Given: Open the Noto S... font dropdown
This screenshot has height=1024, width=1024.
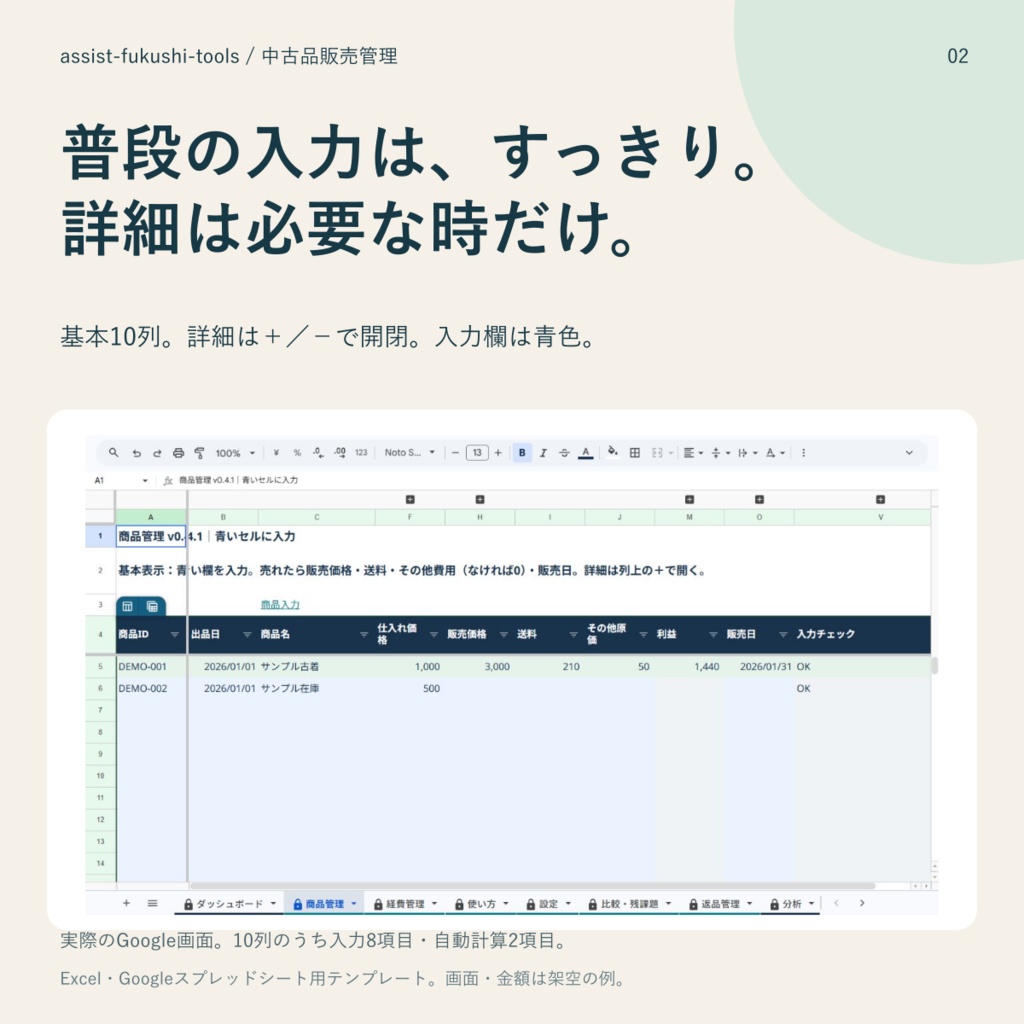Looking at the screenshot, I should coord(410,453).
